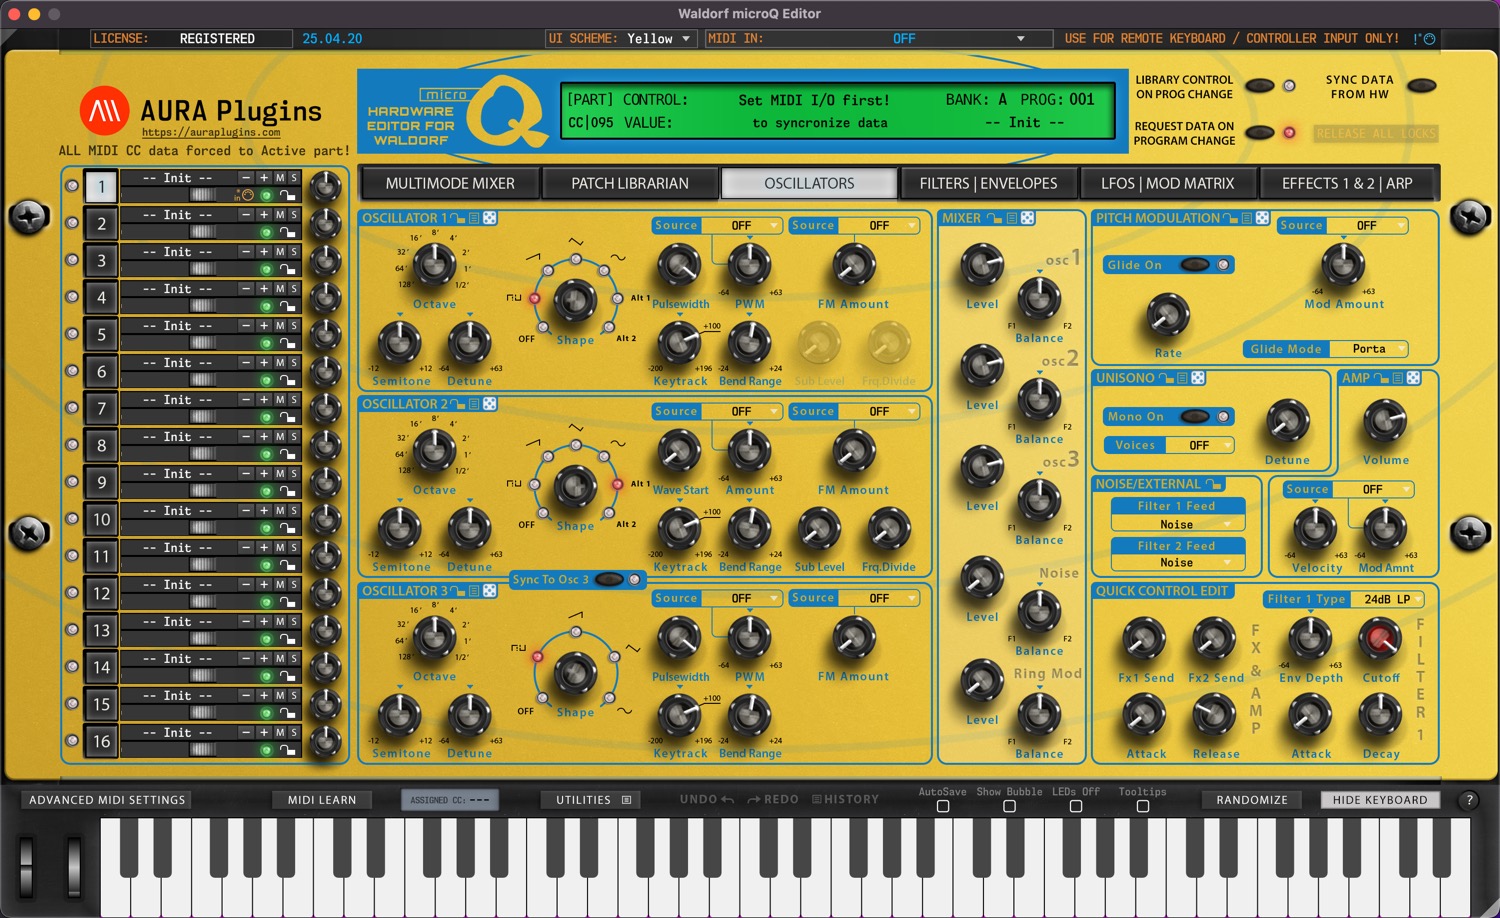1500x918 pixels.
Task: Select part 7 number button
Action: tap(101, 408)
